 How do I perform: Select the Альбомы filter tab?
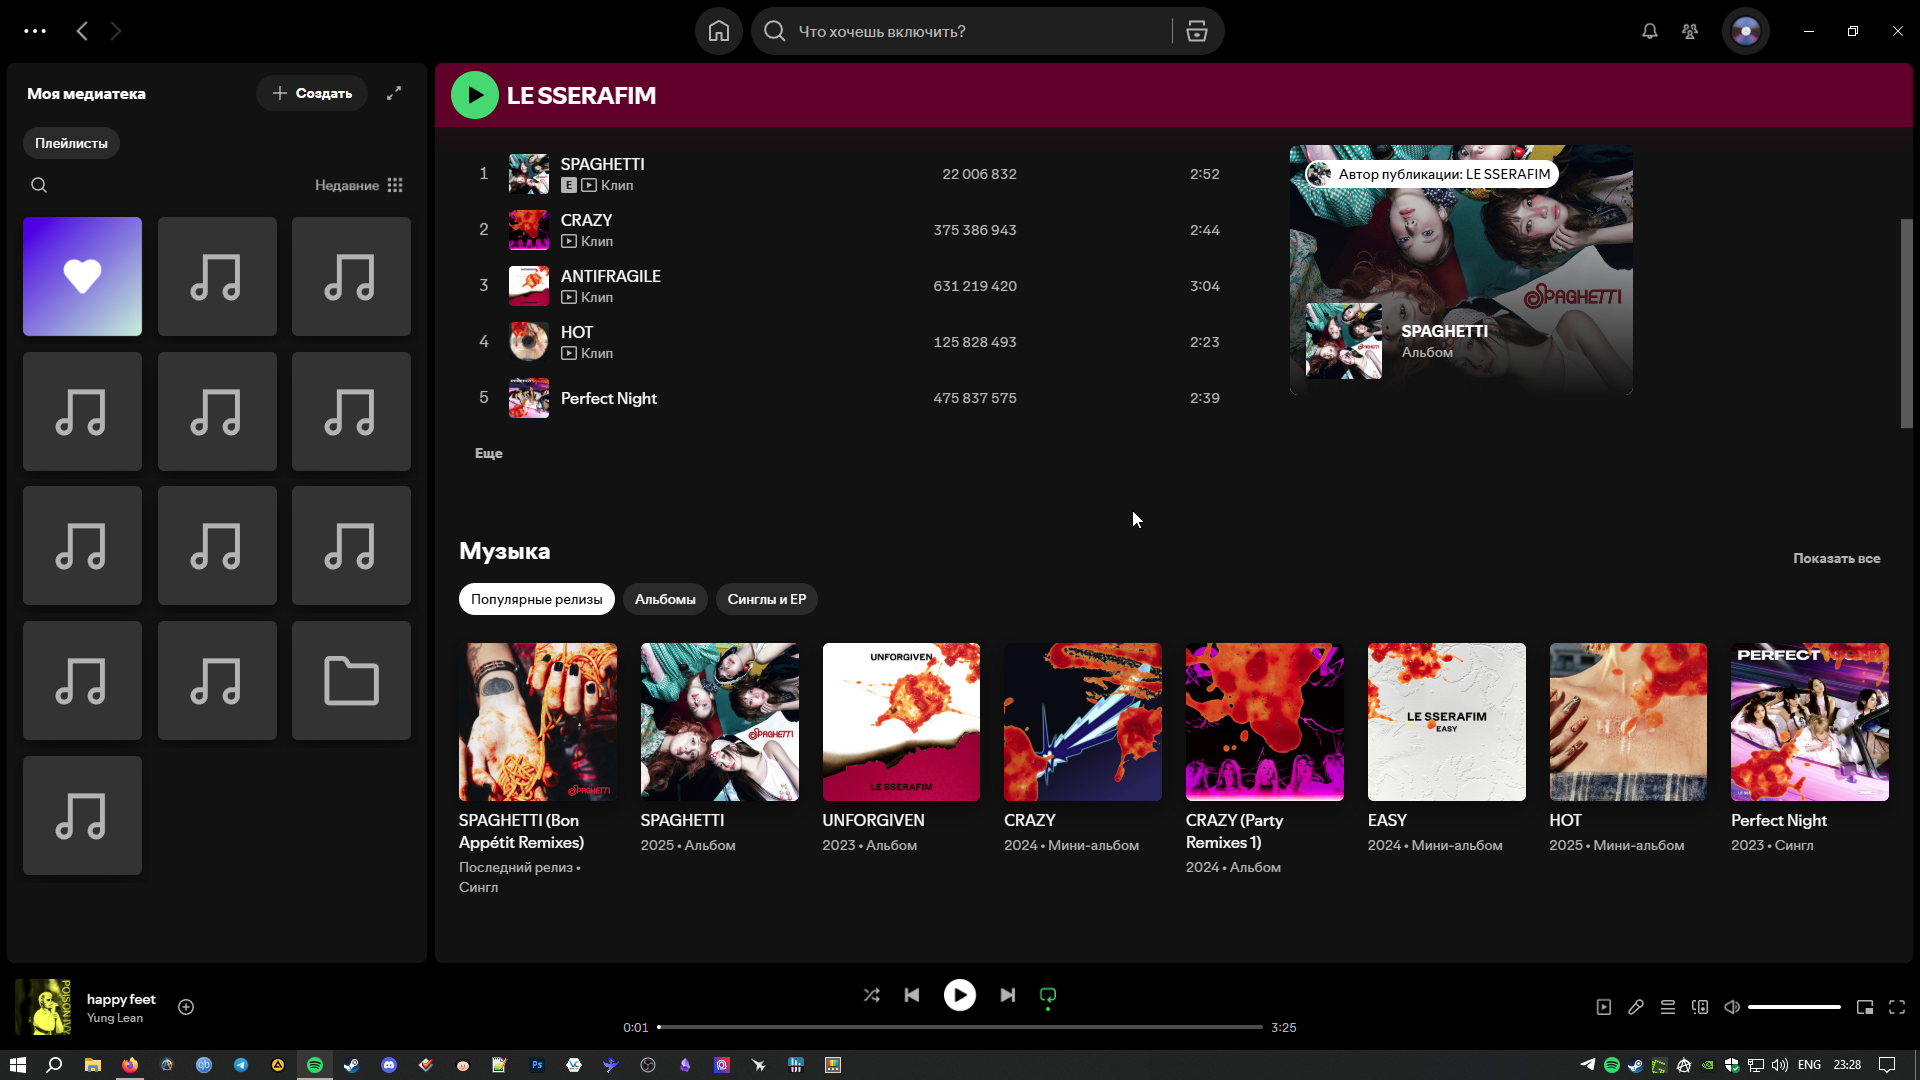[x=664, y=599]
